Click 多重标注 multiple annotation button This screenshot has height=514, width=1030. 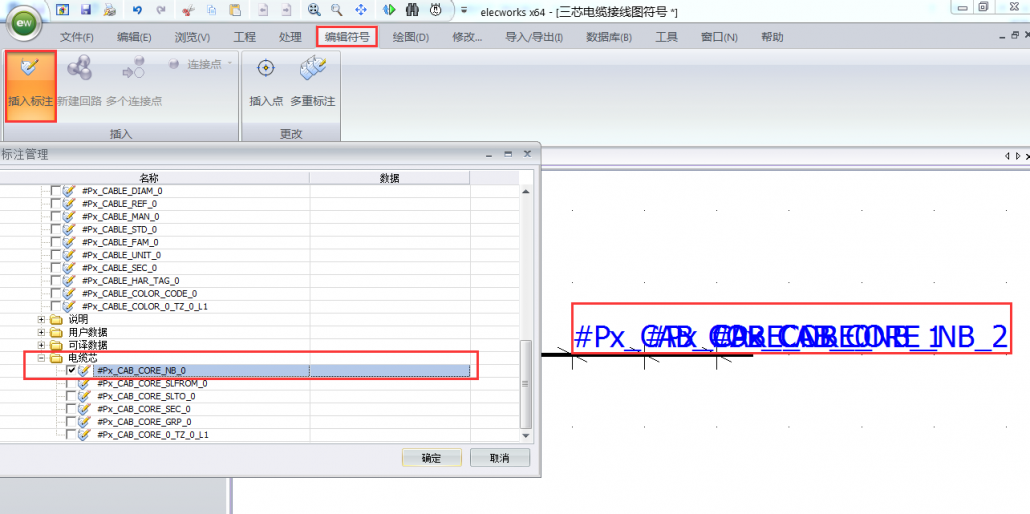coord(313,83)
